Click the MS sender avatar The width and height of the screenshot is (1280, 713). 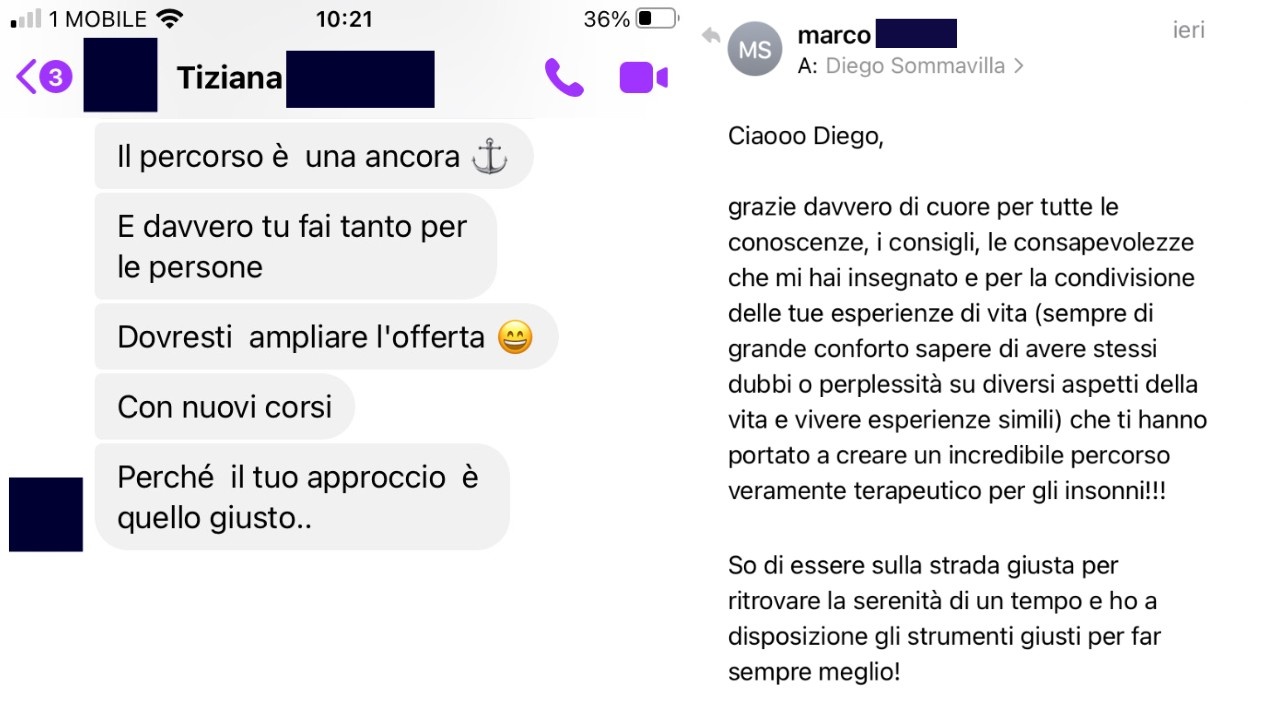click(x=755, y=49)
